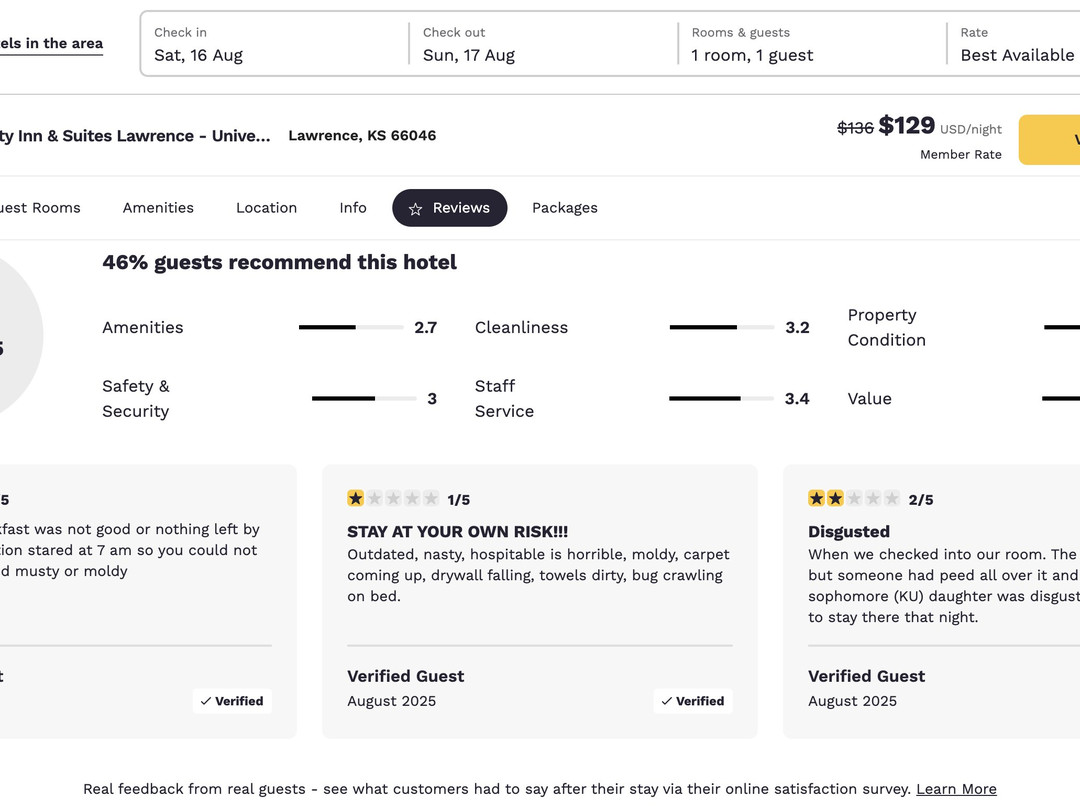Click the Learn More link

coord(956,789)
